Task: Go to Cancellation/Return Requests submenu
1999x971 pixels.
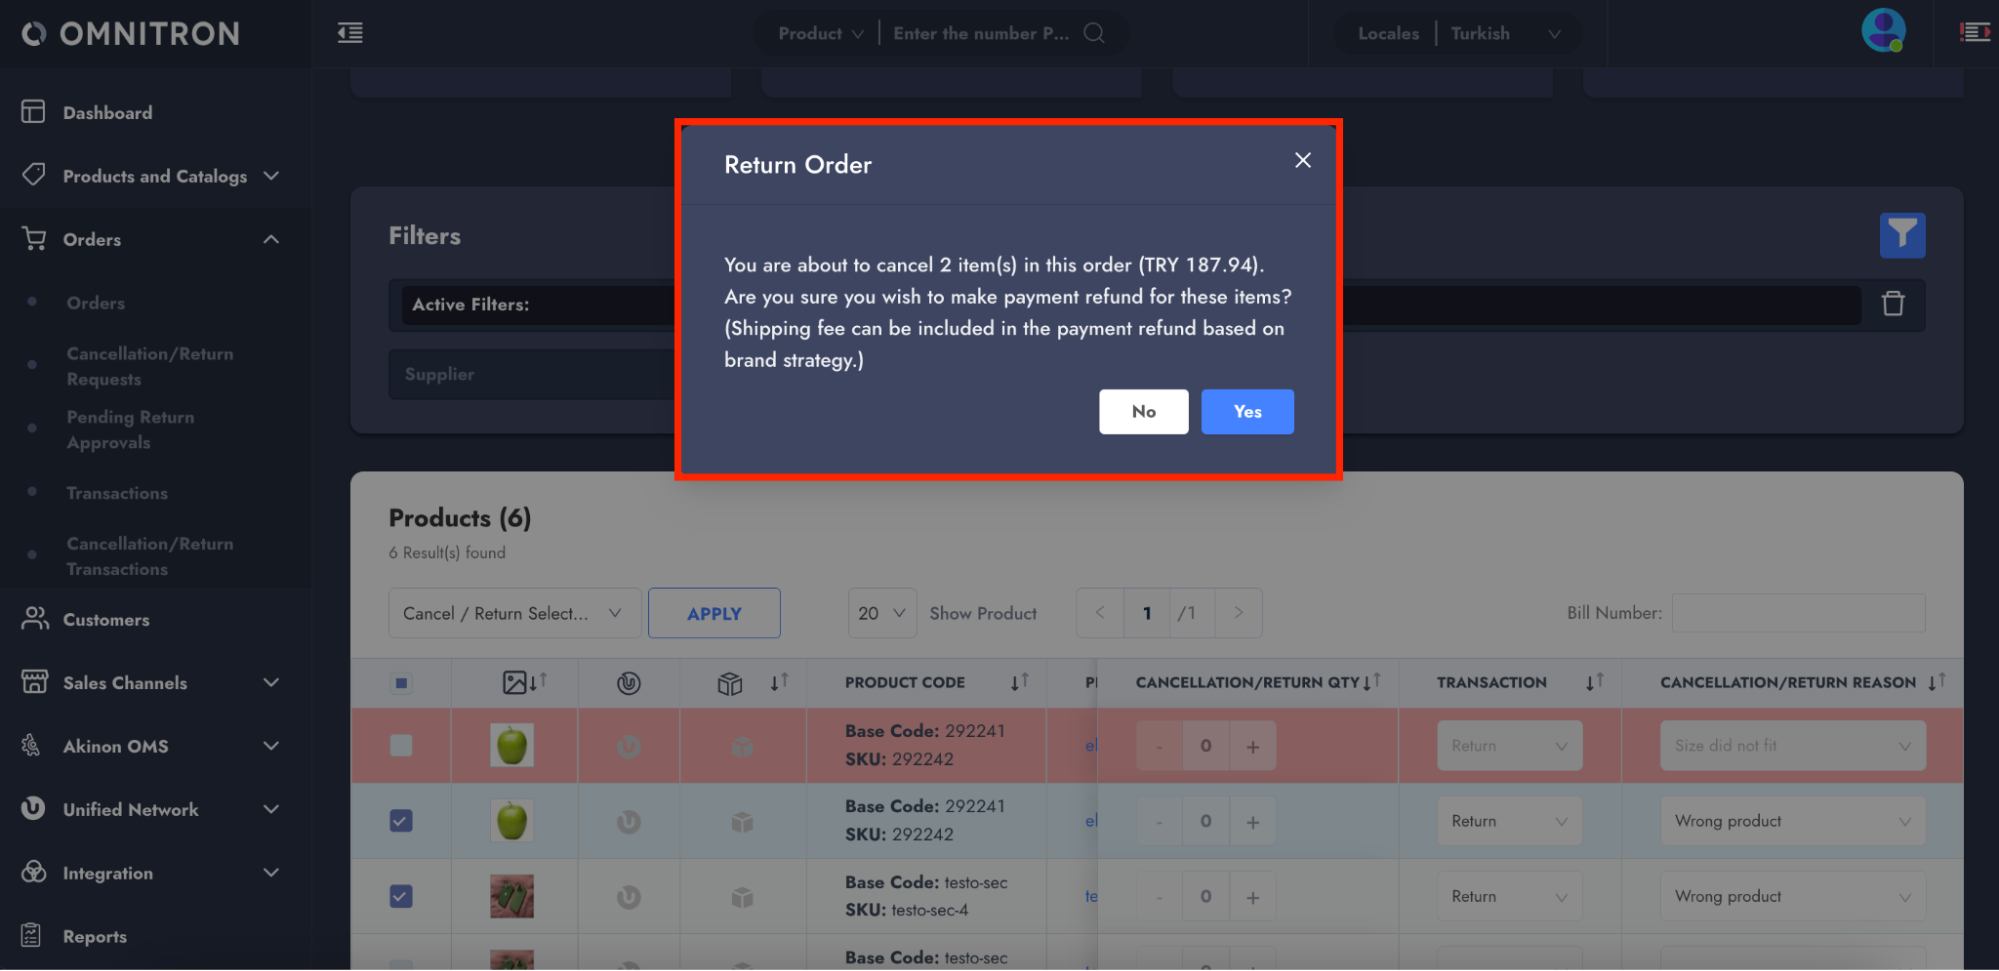Action: point(150,366)
